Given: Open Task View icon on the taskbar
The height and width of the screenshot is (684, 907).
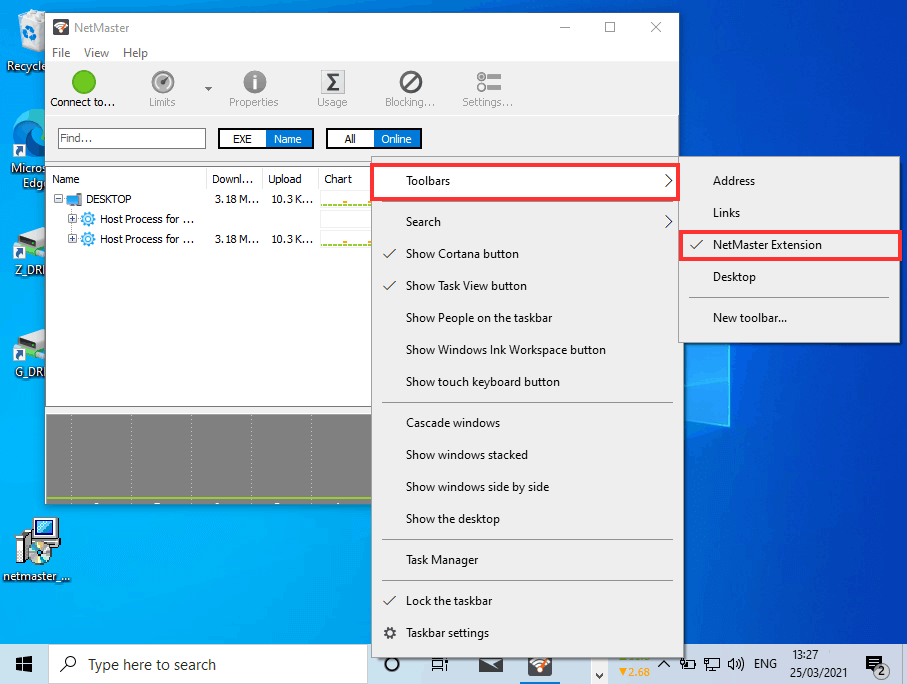Looking at the screenshot, I should [440, 665].
